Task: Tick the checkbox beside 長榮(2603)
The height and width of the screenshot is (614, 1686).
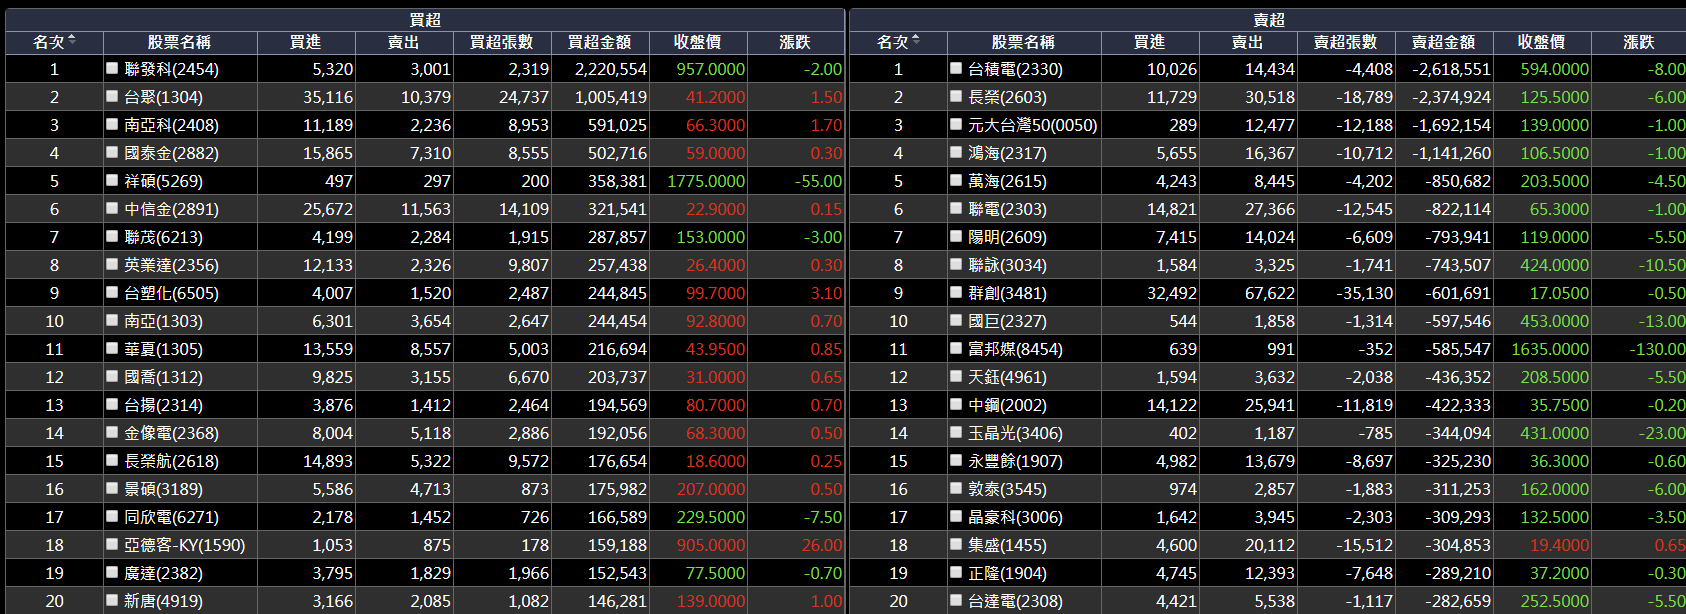Action: (x=956, y=97)
